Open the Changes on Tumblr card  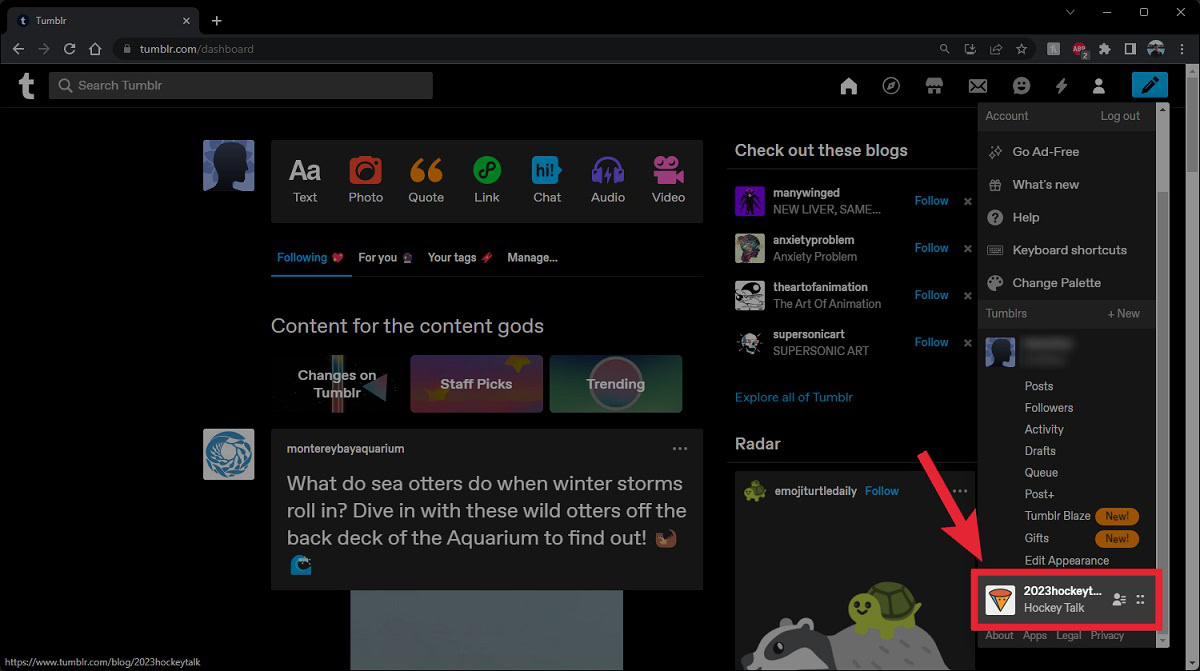(x=337, y=384)
